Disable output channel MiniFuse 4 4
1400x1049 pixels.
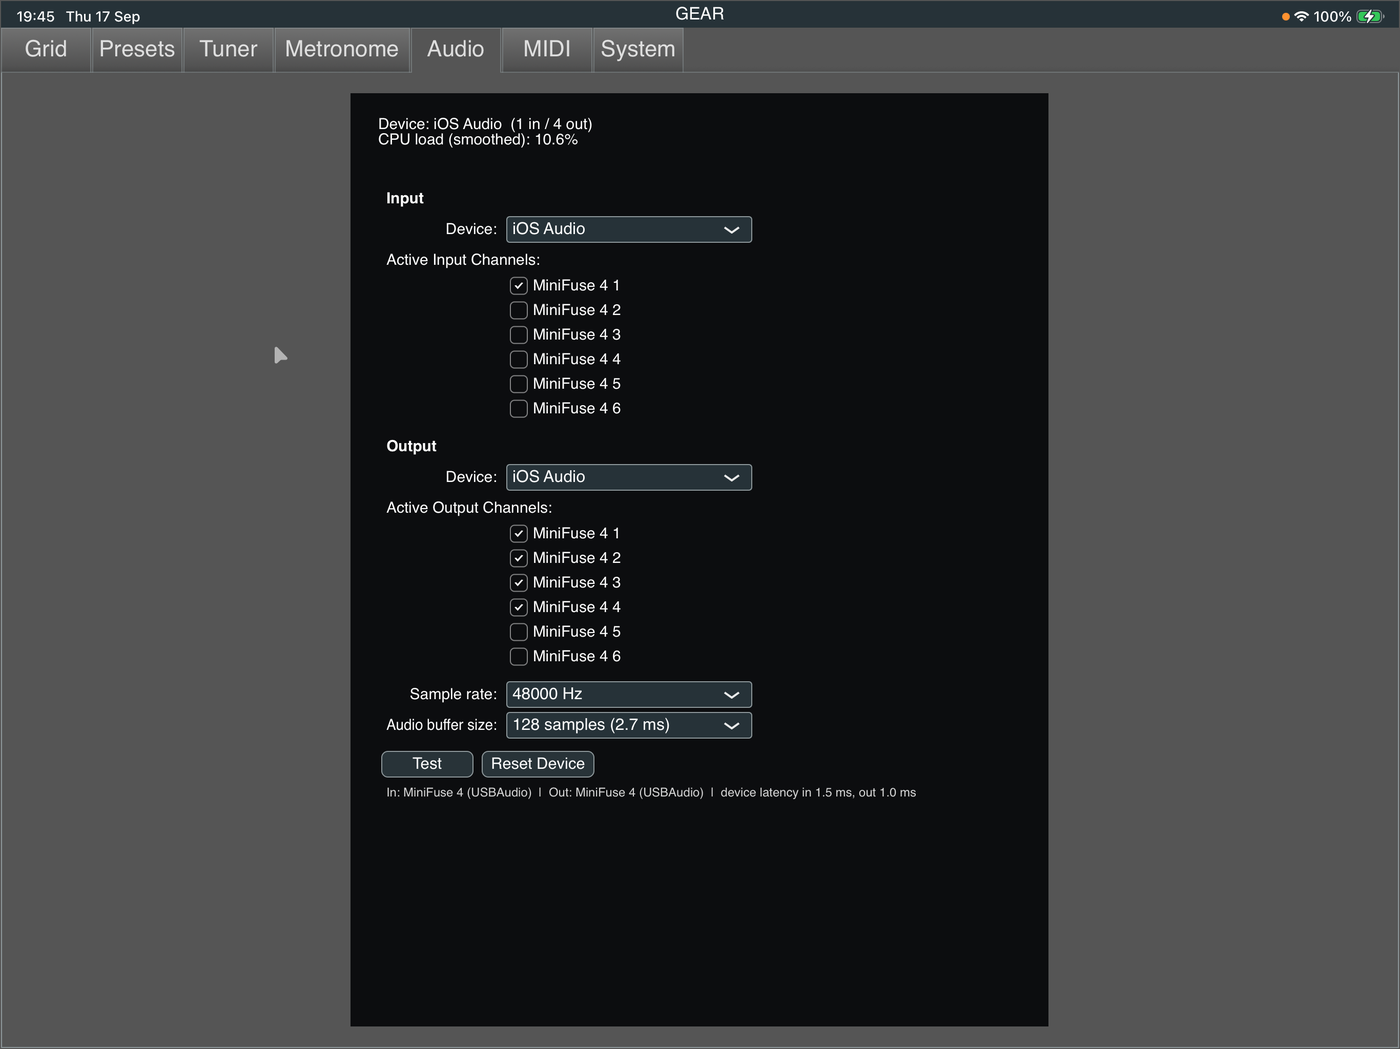(519, 607)
